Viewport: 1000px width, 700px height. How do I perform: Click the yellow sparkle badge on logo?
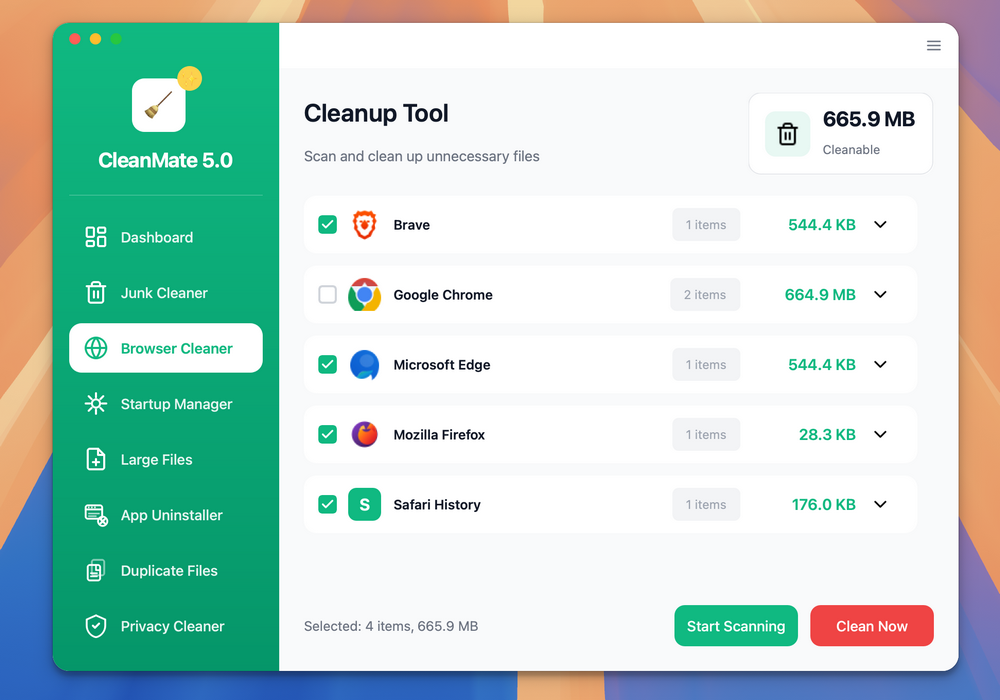tap(189, 78)
